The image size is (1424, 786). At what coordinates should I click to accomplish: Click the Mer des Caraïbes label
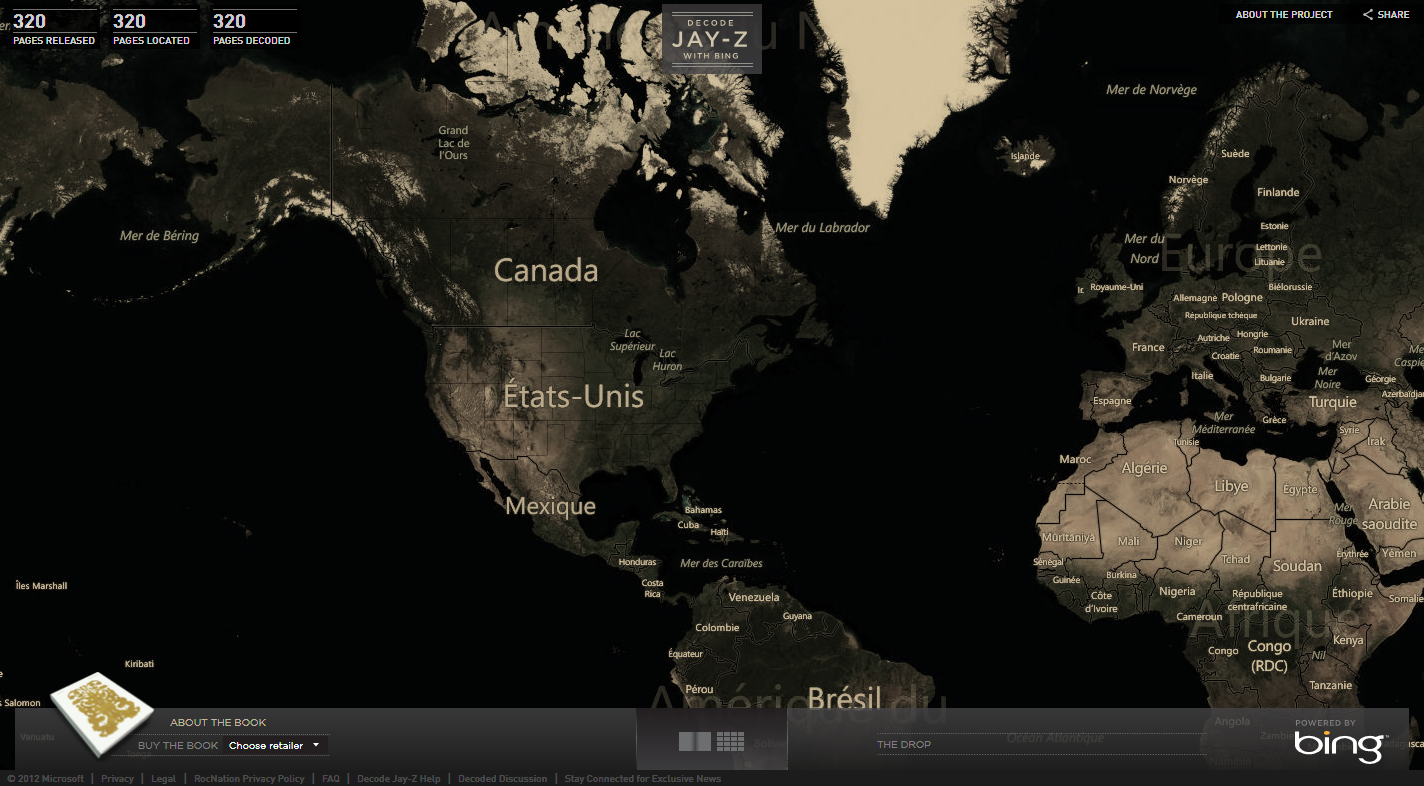tap(721, 563)
